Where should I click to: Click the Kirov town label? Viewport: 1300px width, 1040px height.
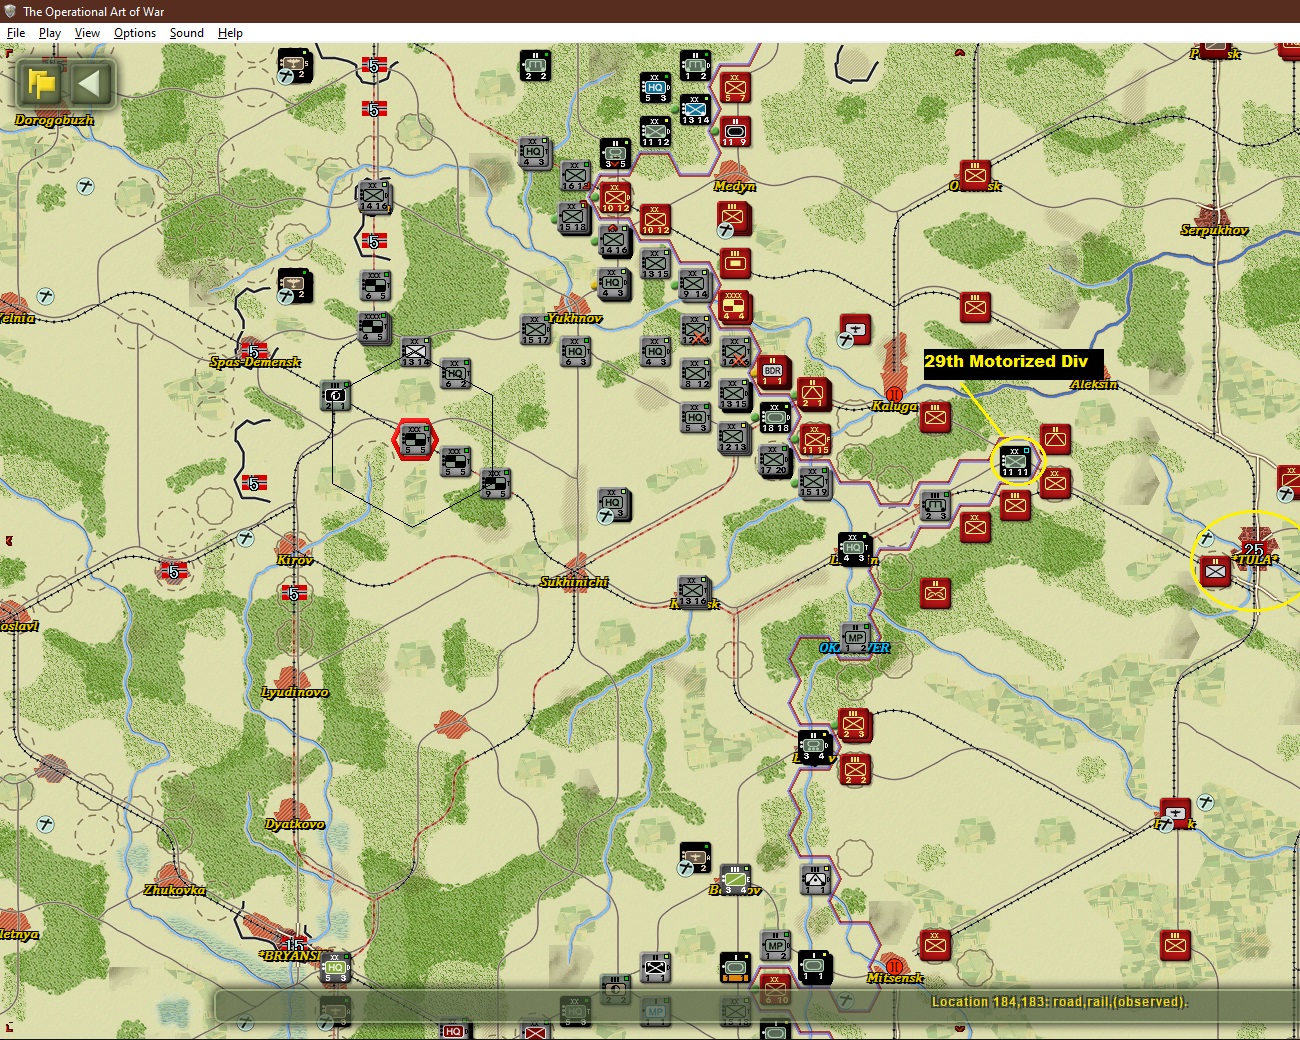tap(295, 560)
